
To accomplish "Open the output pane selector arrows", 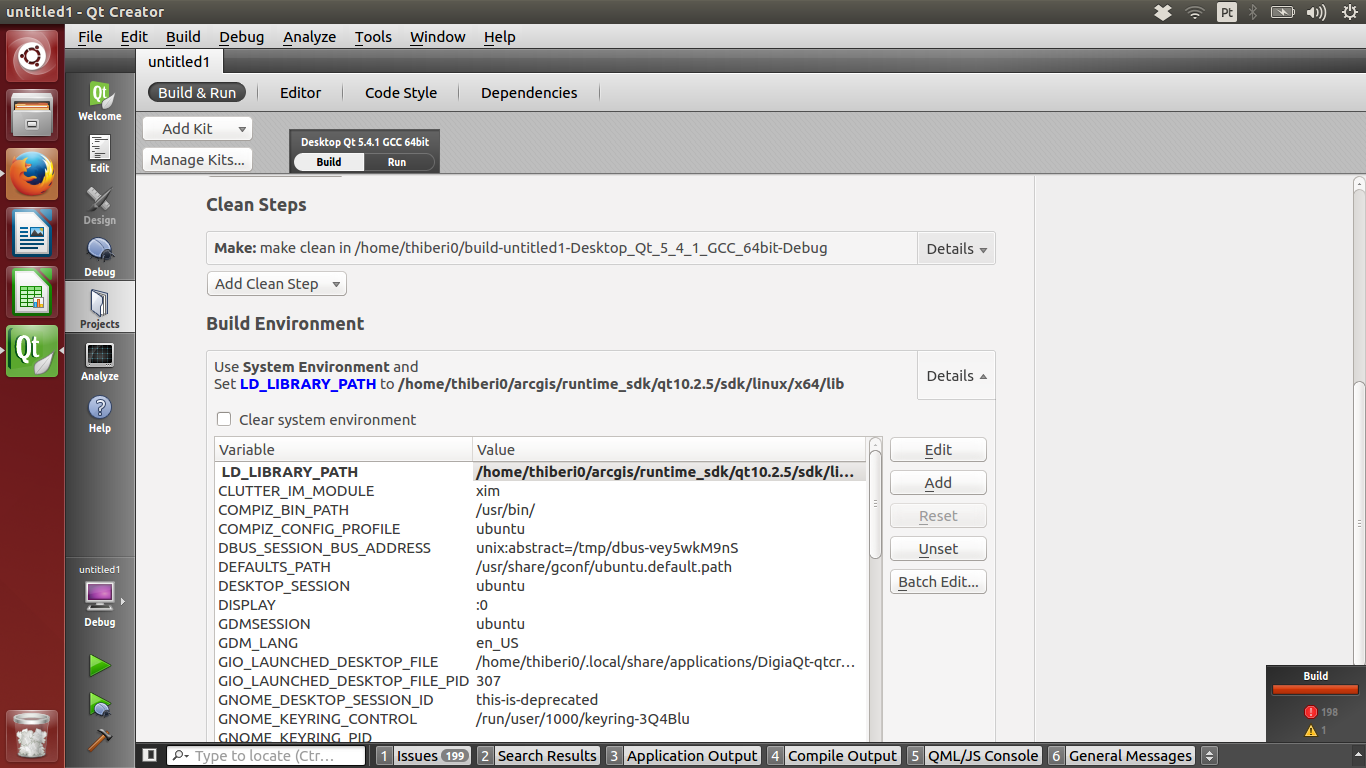I will [1209, 756].
